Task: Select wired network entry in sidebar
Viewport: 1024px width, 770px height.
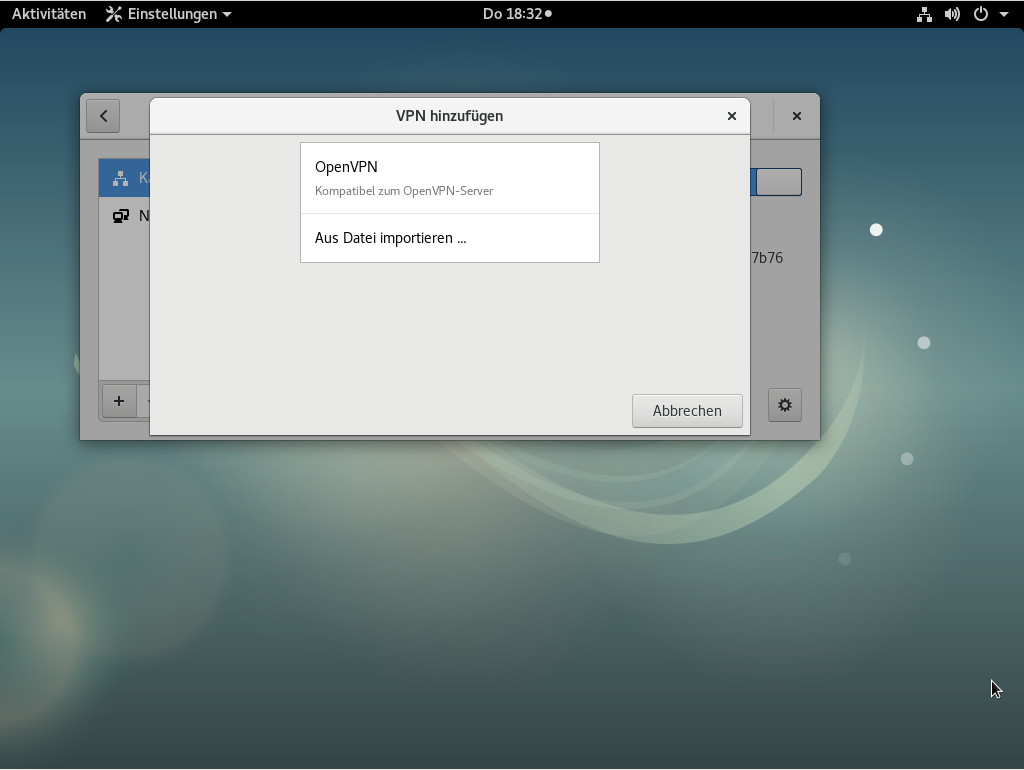Action: point(125,178)
